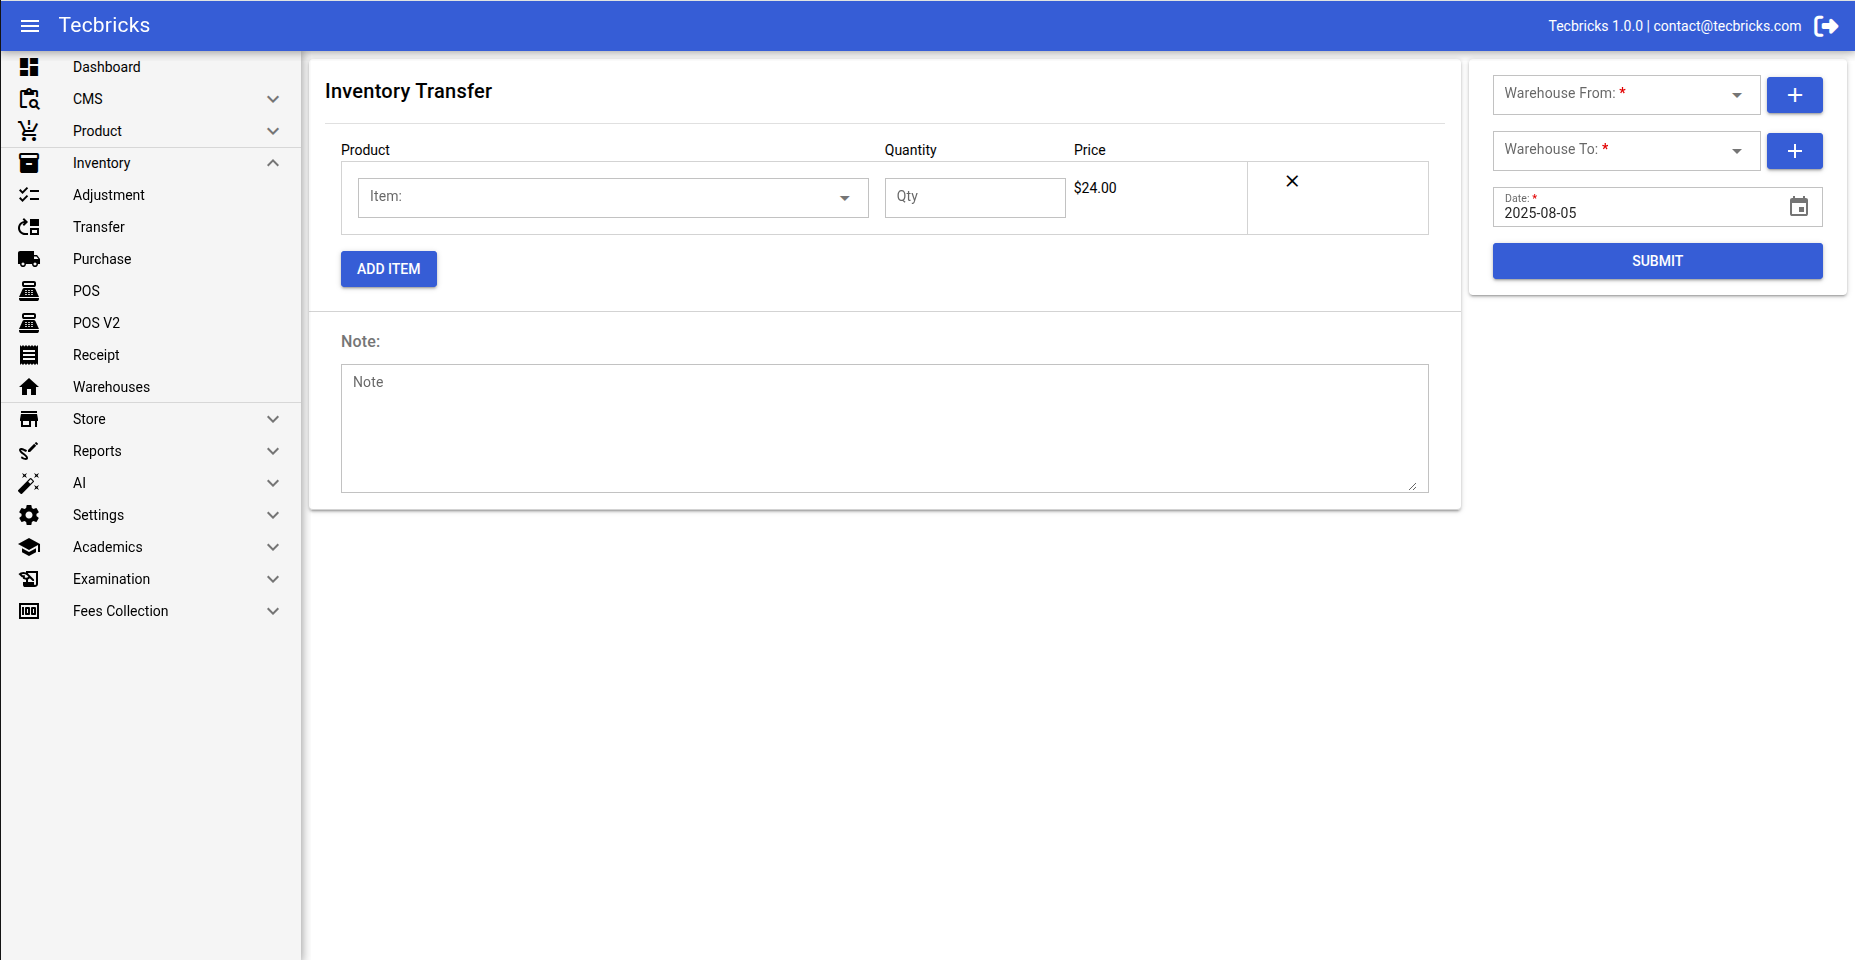Image resolution: width=1855 pixels, height=960 pixels.
Task: Click the logout icon in header
Action: coord(1826,26)
